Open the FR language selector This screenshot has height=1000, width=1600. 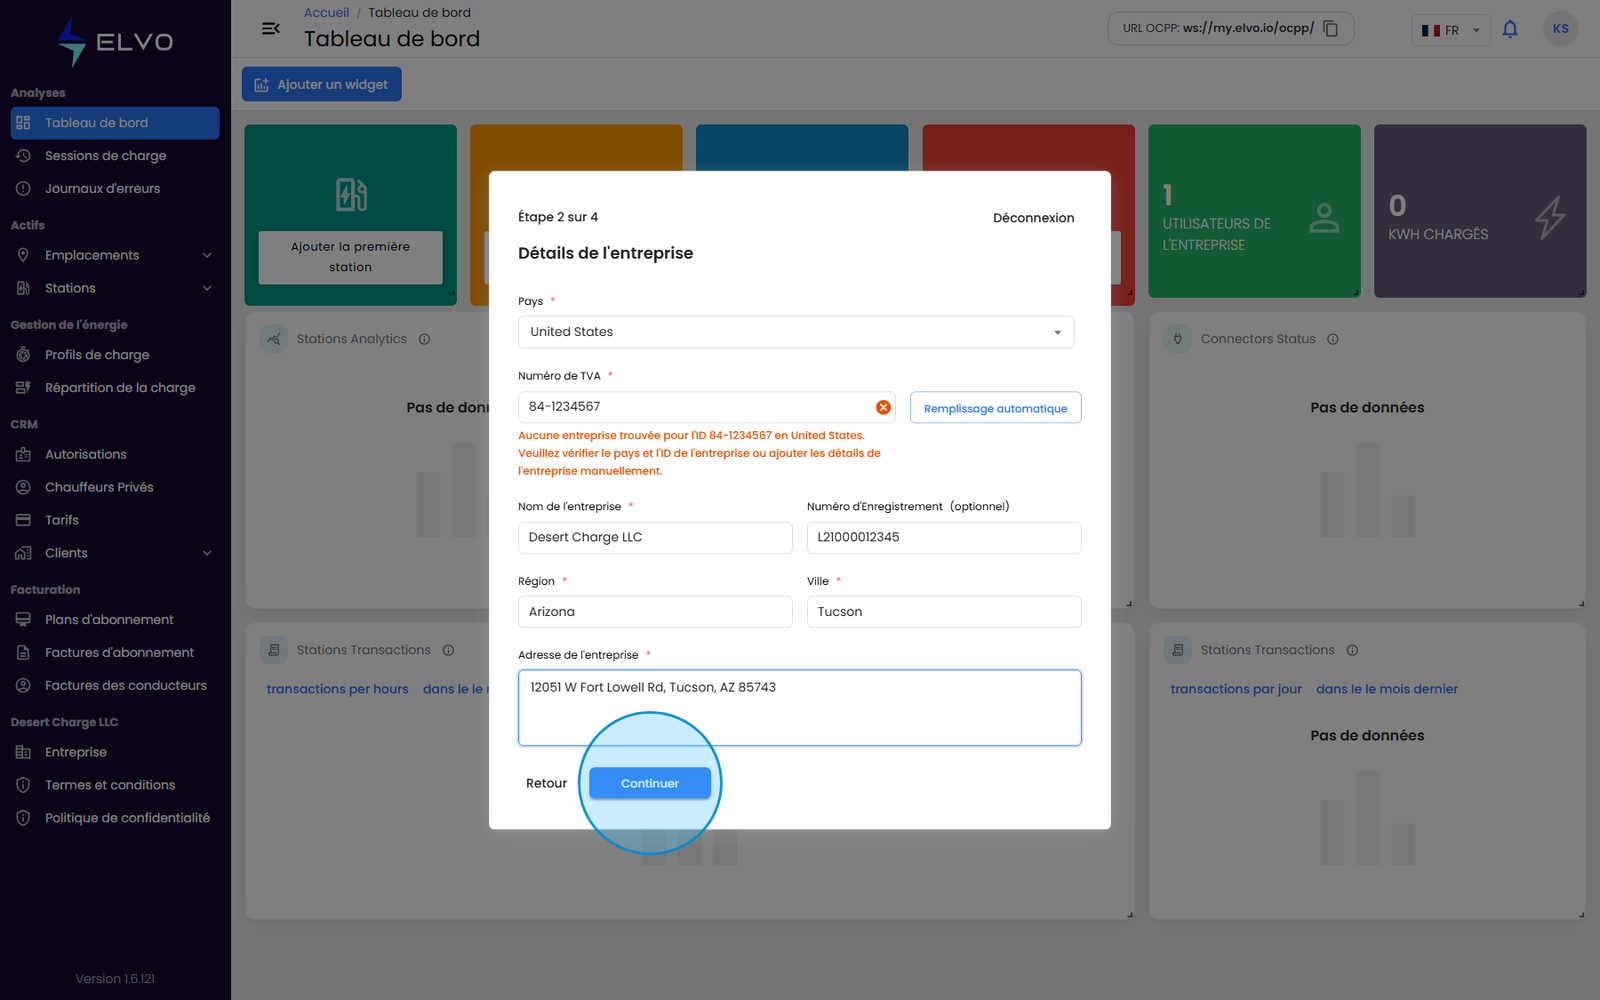tap(1450, 30)
